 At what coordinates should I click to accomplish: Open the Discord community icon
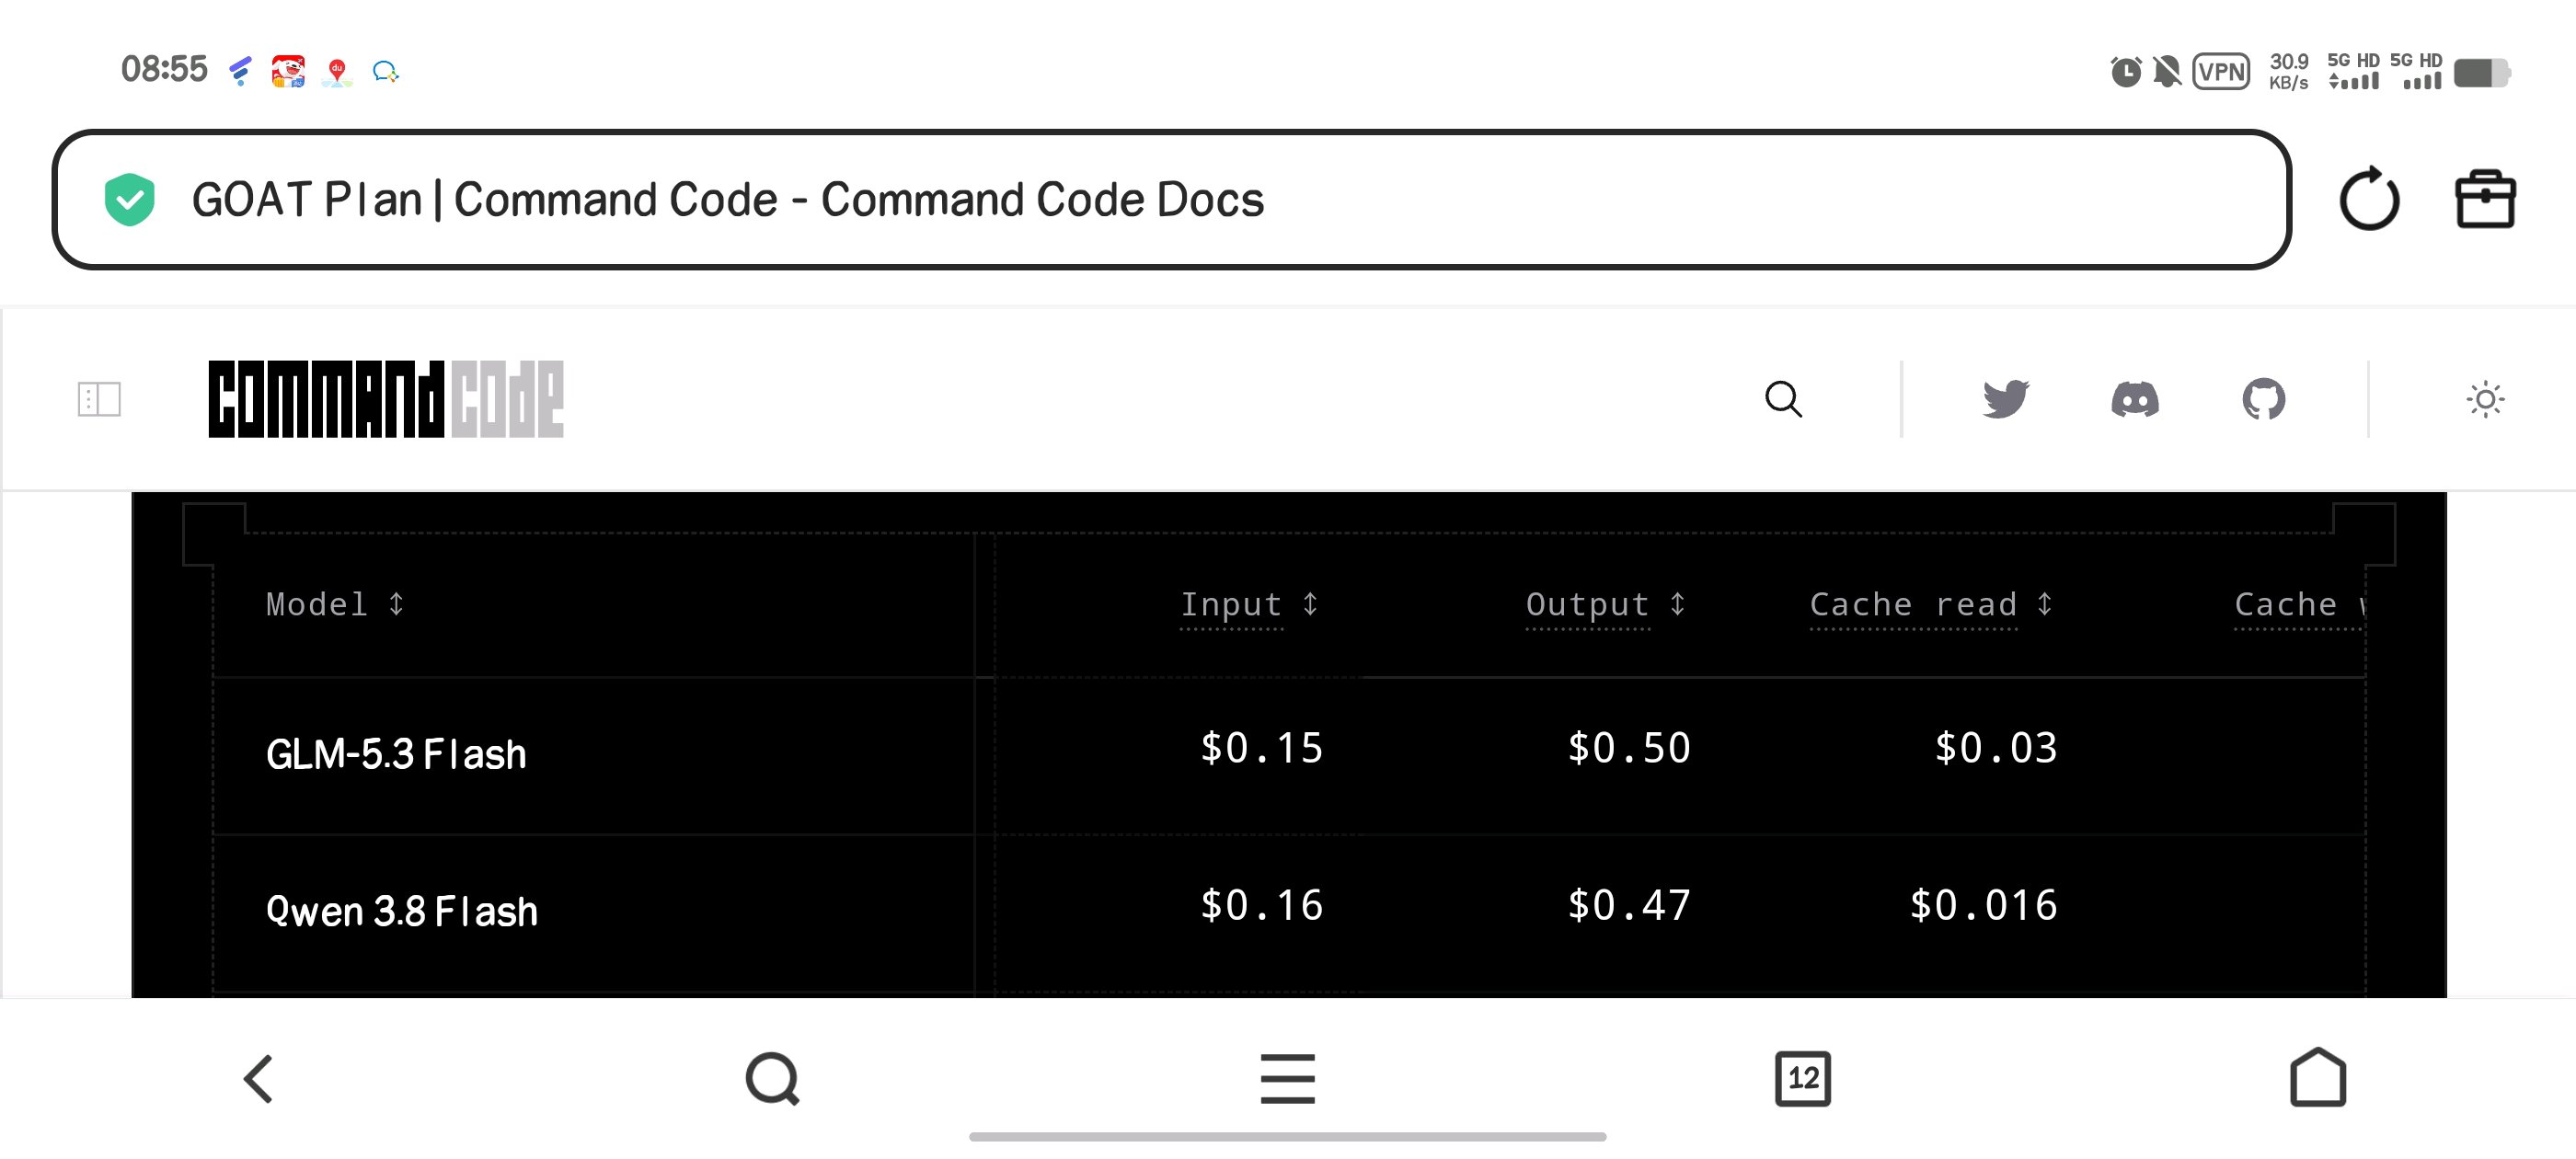point(2134,399)
